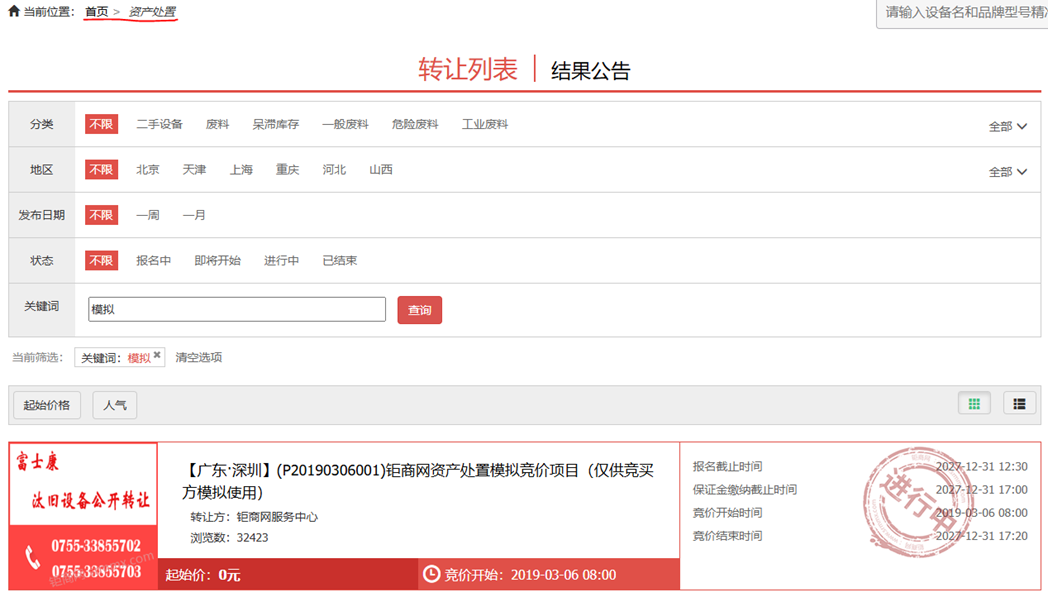Open 资产处置 breadcrumb link

click(x=152, y=11)
